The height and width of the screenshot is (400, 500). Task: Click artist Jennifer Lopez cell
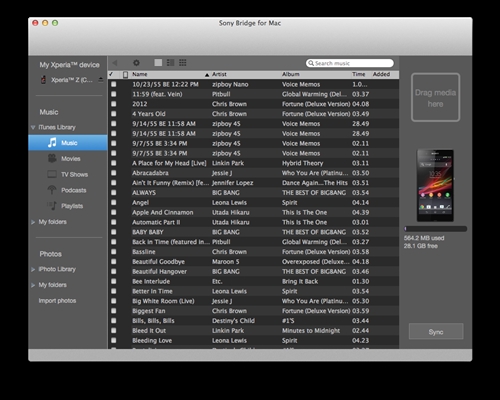click(233, 183)
